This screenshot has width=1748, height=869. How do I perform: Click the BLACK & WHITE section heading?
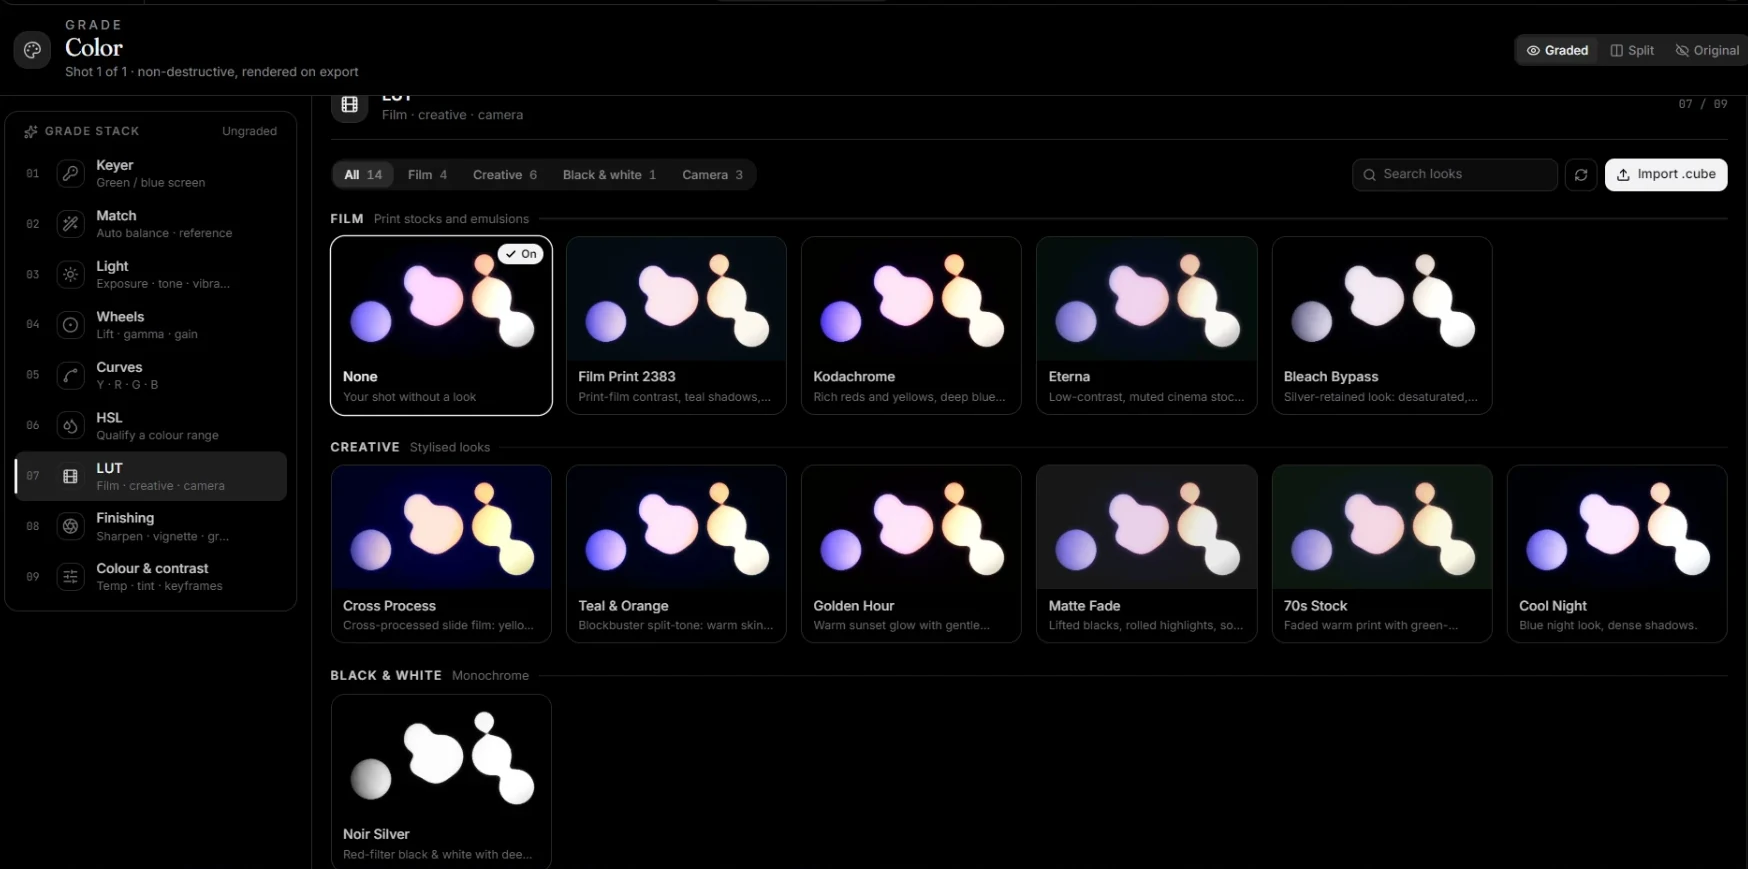pyautogui.click(x=386, y=676)
